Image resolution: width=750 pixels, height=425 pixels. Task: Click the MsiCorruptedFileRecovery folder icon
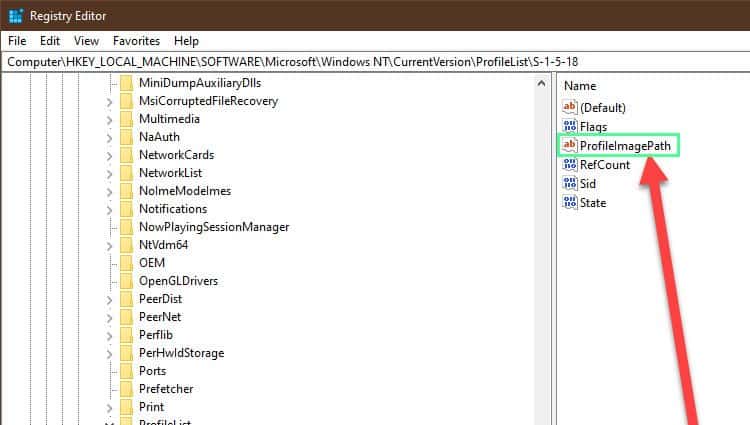127,101
